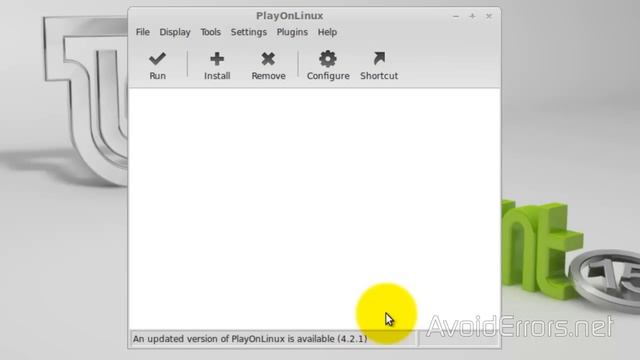Click the Run checkmark icon
This screenshot has height=360, width=640.
tap(157, 59)
